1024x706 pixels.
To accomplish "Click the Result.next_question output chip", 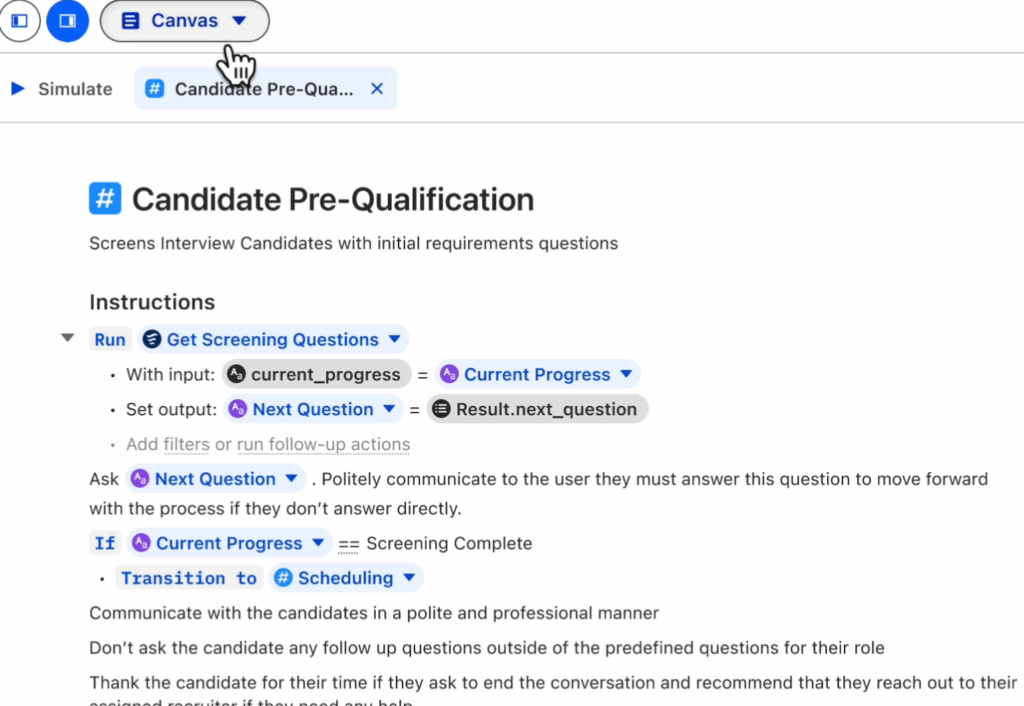I will click(x=538, y=410).
